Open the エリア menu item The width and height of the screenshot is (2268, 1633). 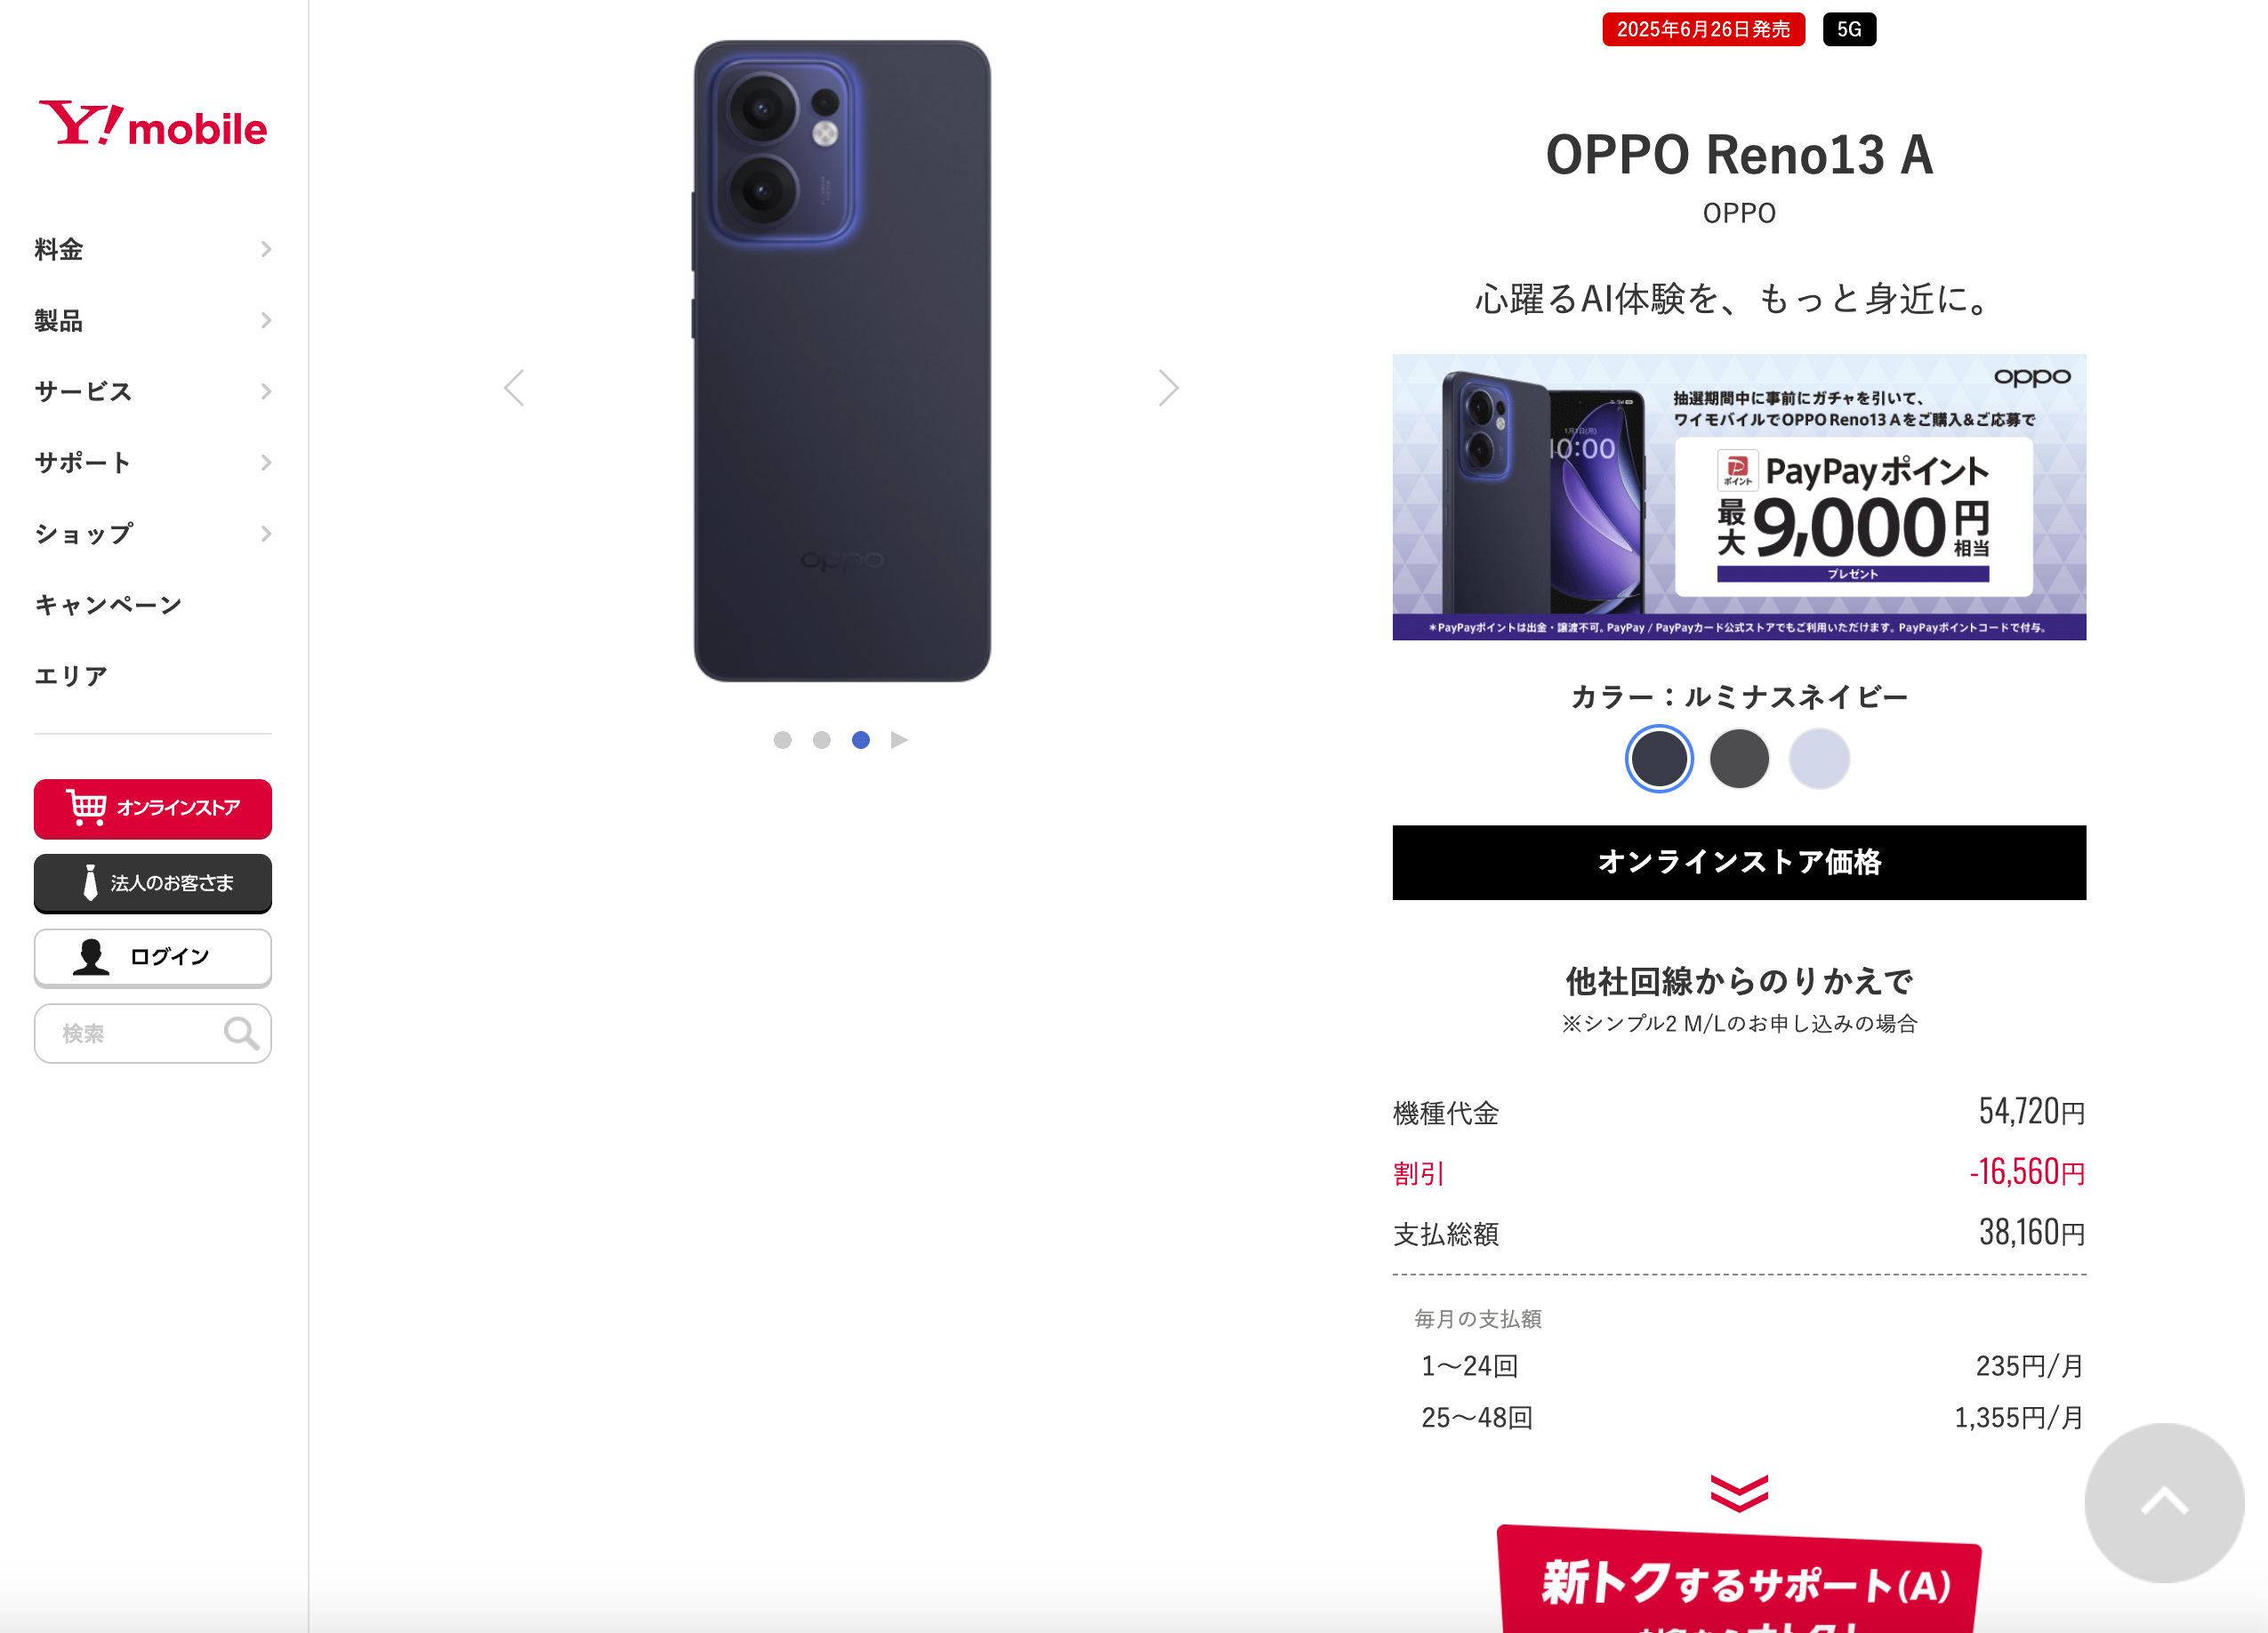click(x=71, y=676)
